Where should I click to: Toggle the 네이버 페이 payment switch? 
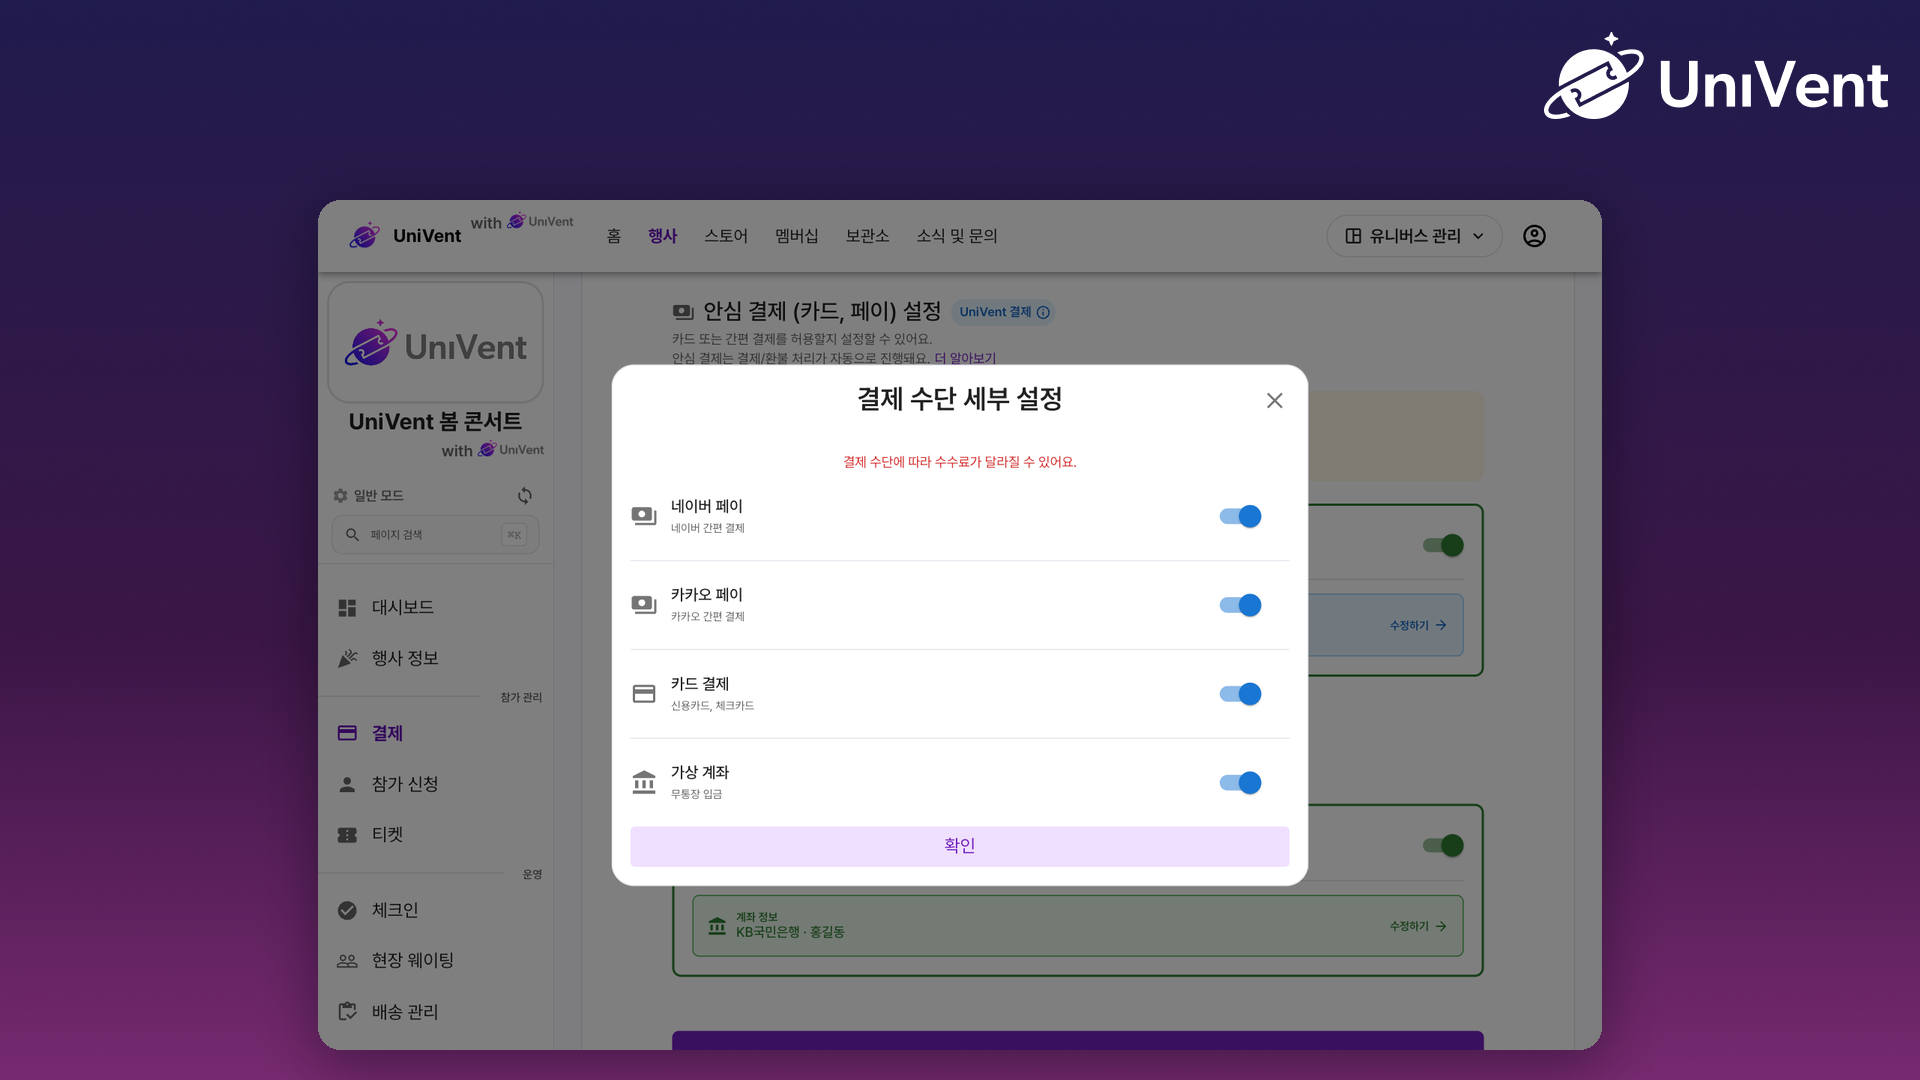tap(1240, 517)
